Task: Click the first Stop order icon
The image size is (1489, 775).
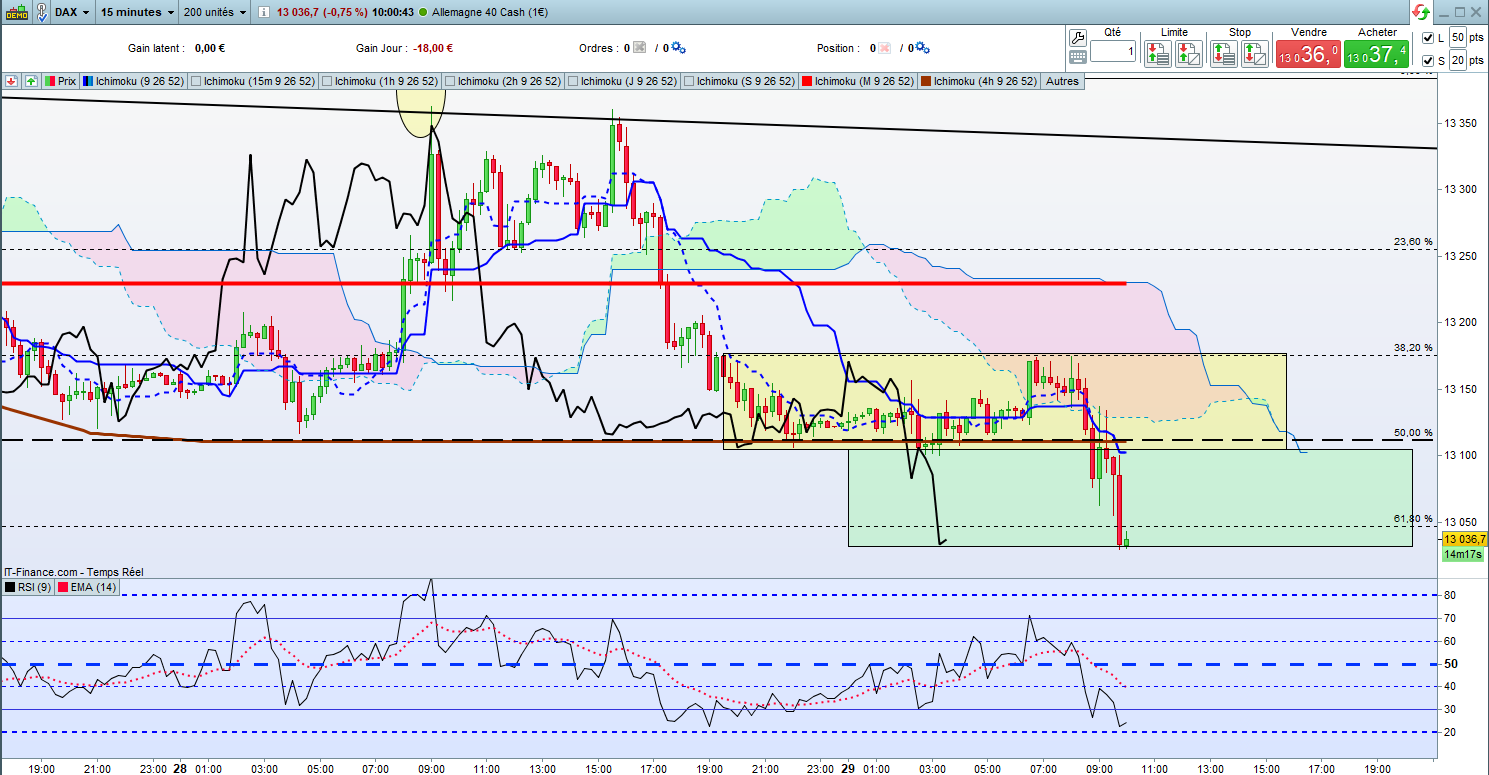Action: [1224, 54]
